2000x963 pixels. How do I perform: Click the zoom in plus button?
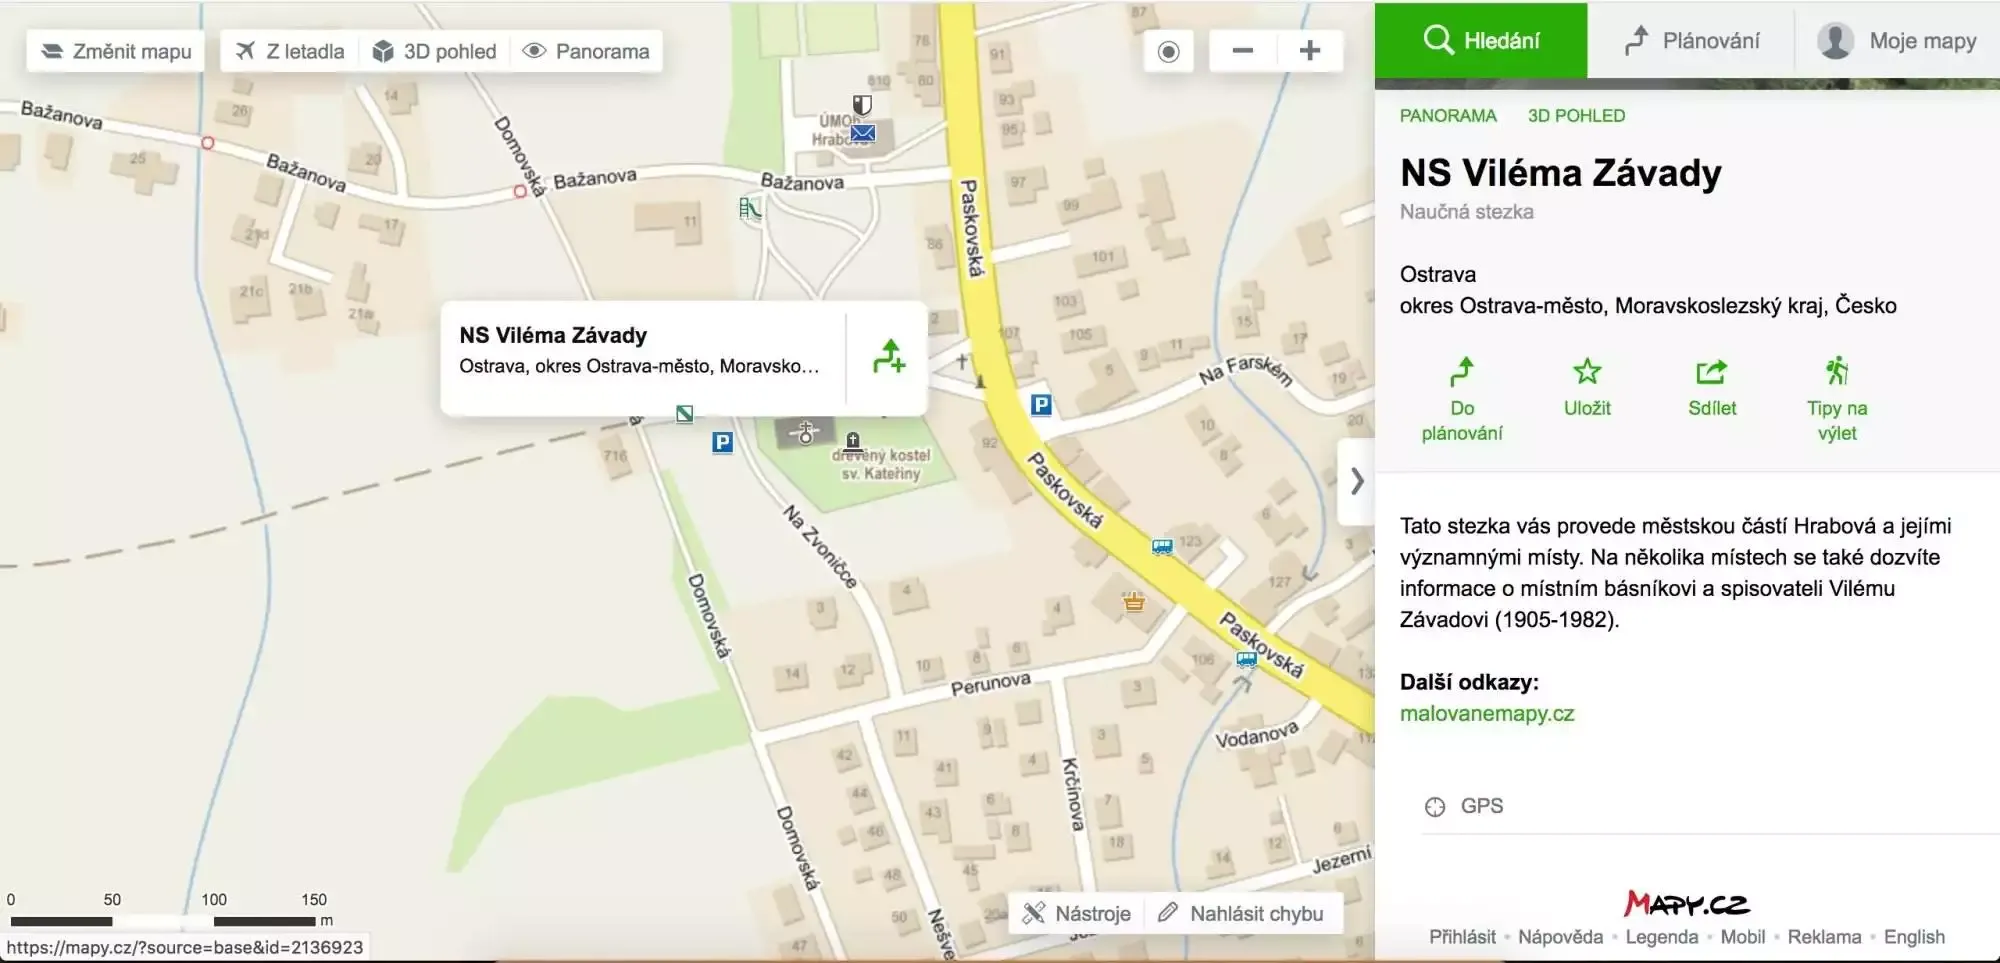click(x=1309, y=51)
